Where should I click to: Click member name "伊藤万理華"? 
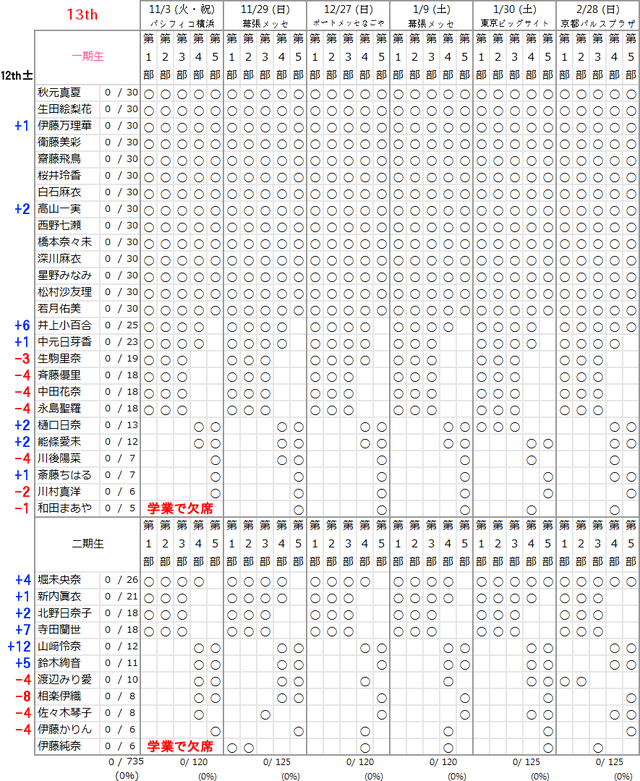65,126
